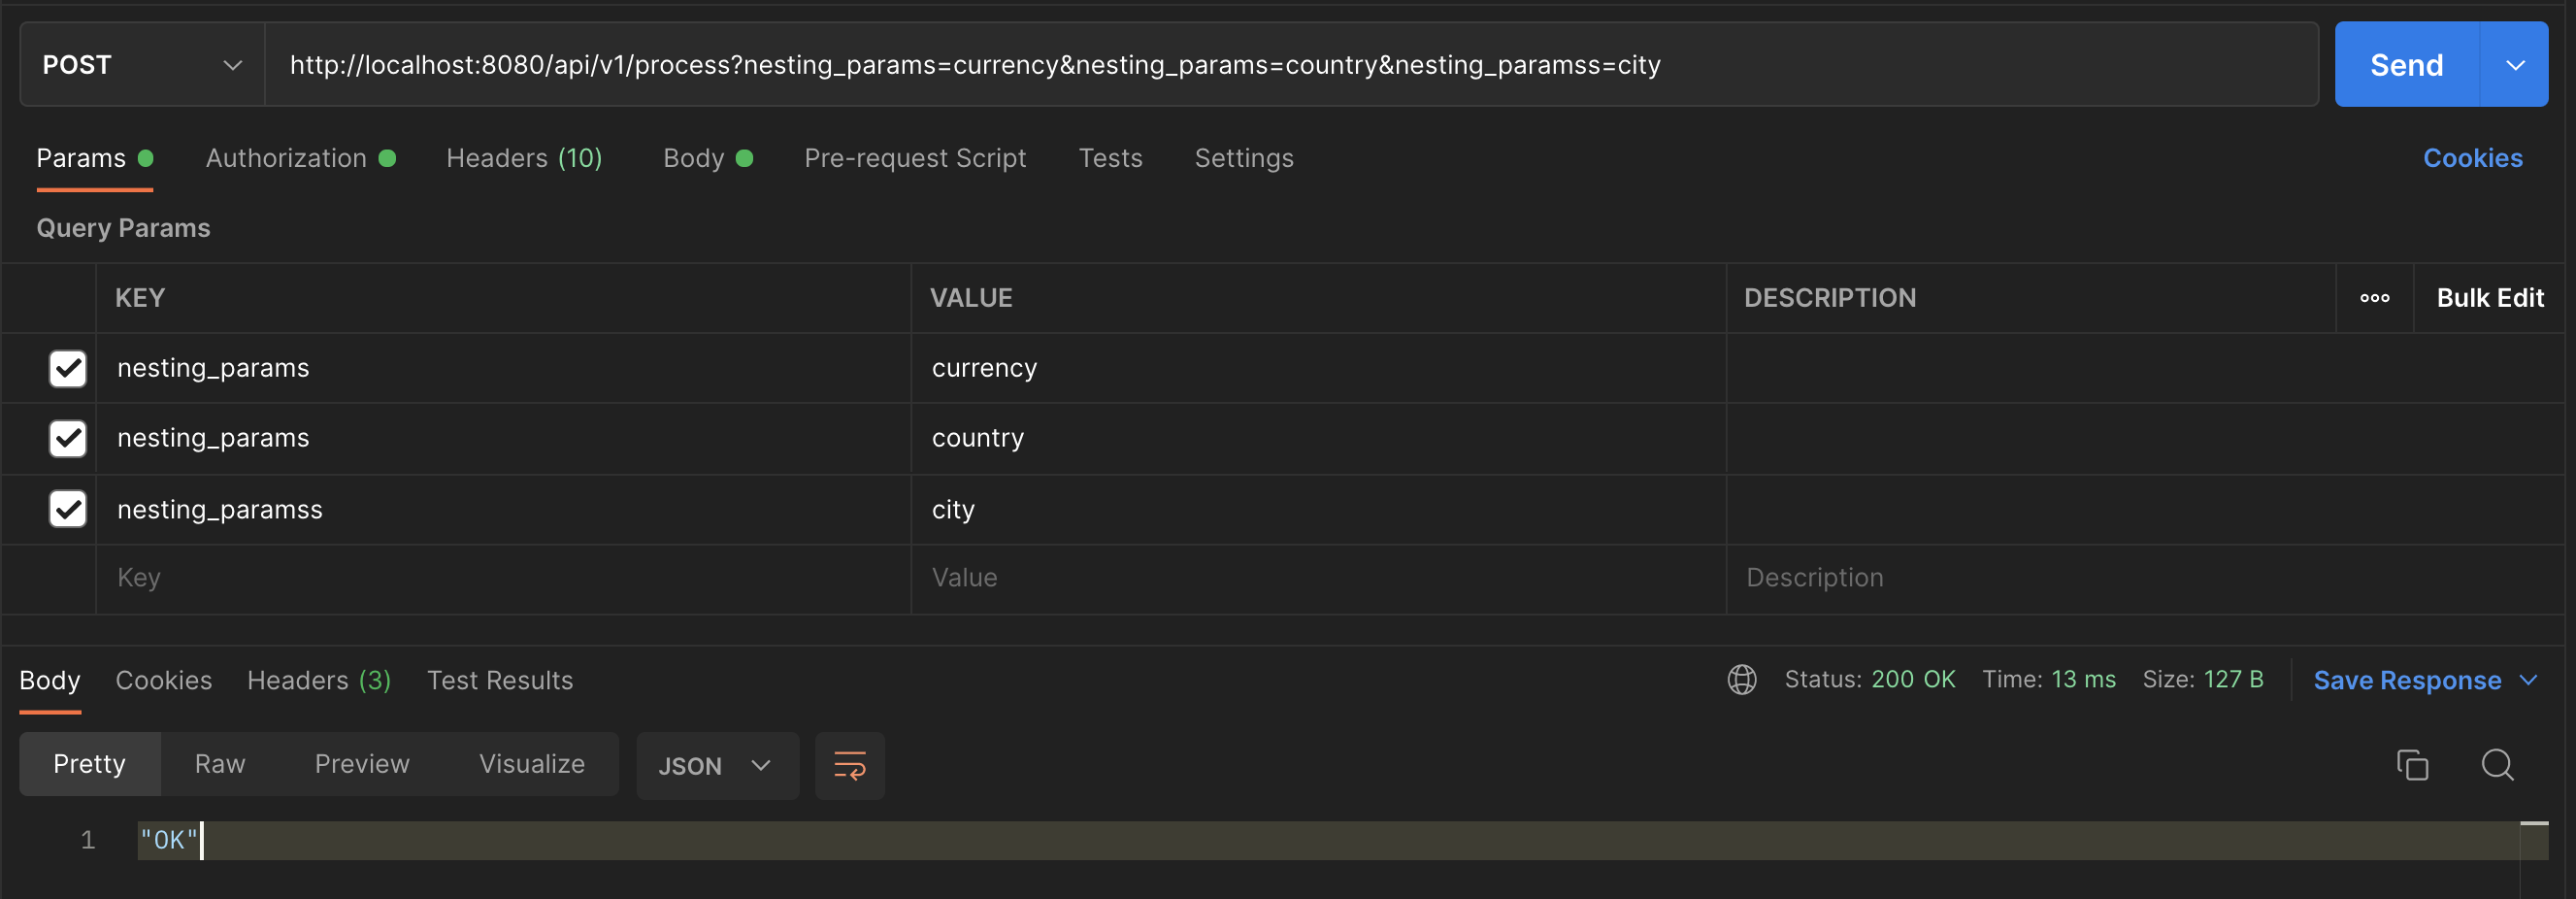Open the Cookies link at top right
Image resolution: width=2576 pixels, height=899 pixels.
[x=2472, y=158]
